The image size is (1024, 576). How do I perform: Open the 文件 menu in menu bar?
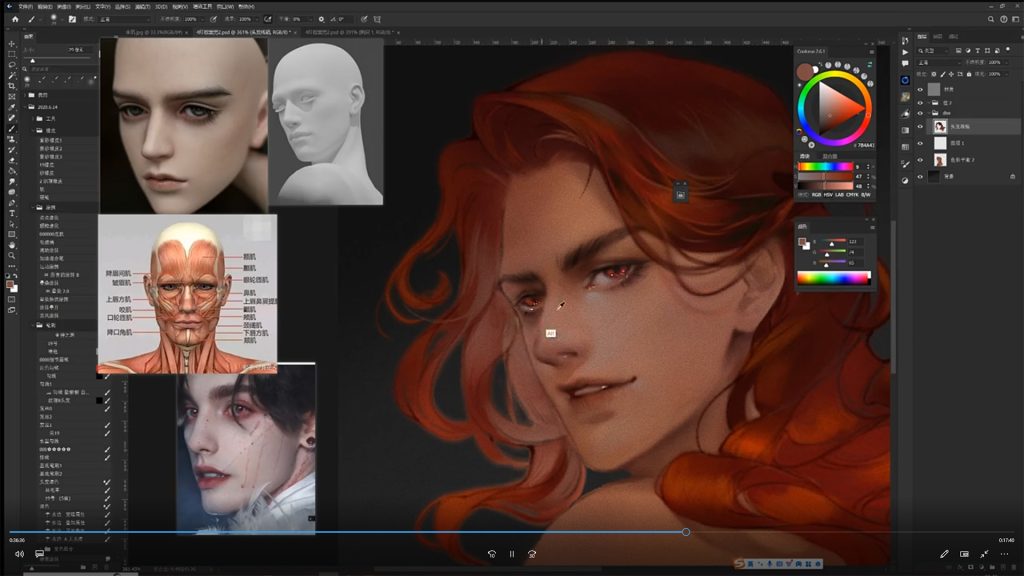pos(25,5)
